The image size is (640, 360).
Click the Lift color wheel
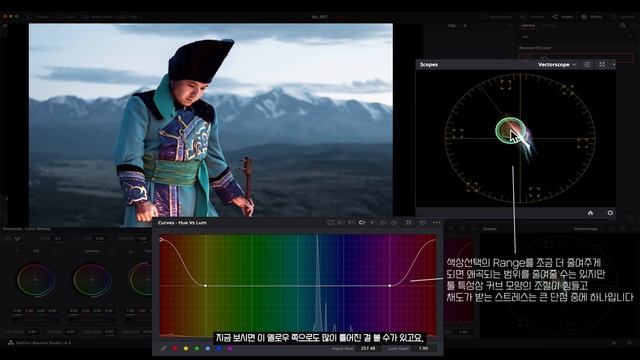coord(36,280)
